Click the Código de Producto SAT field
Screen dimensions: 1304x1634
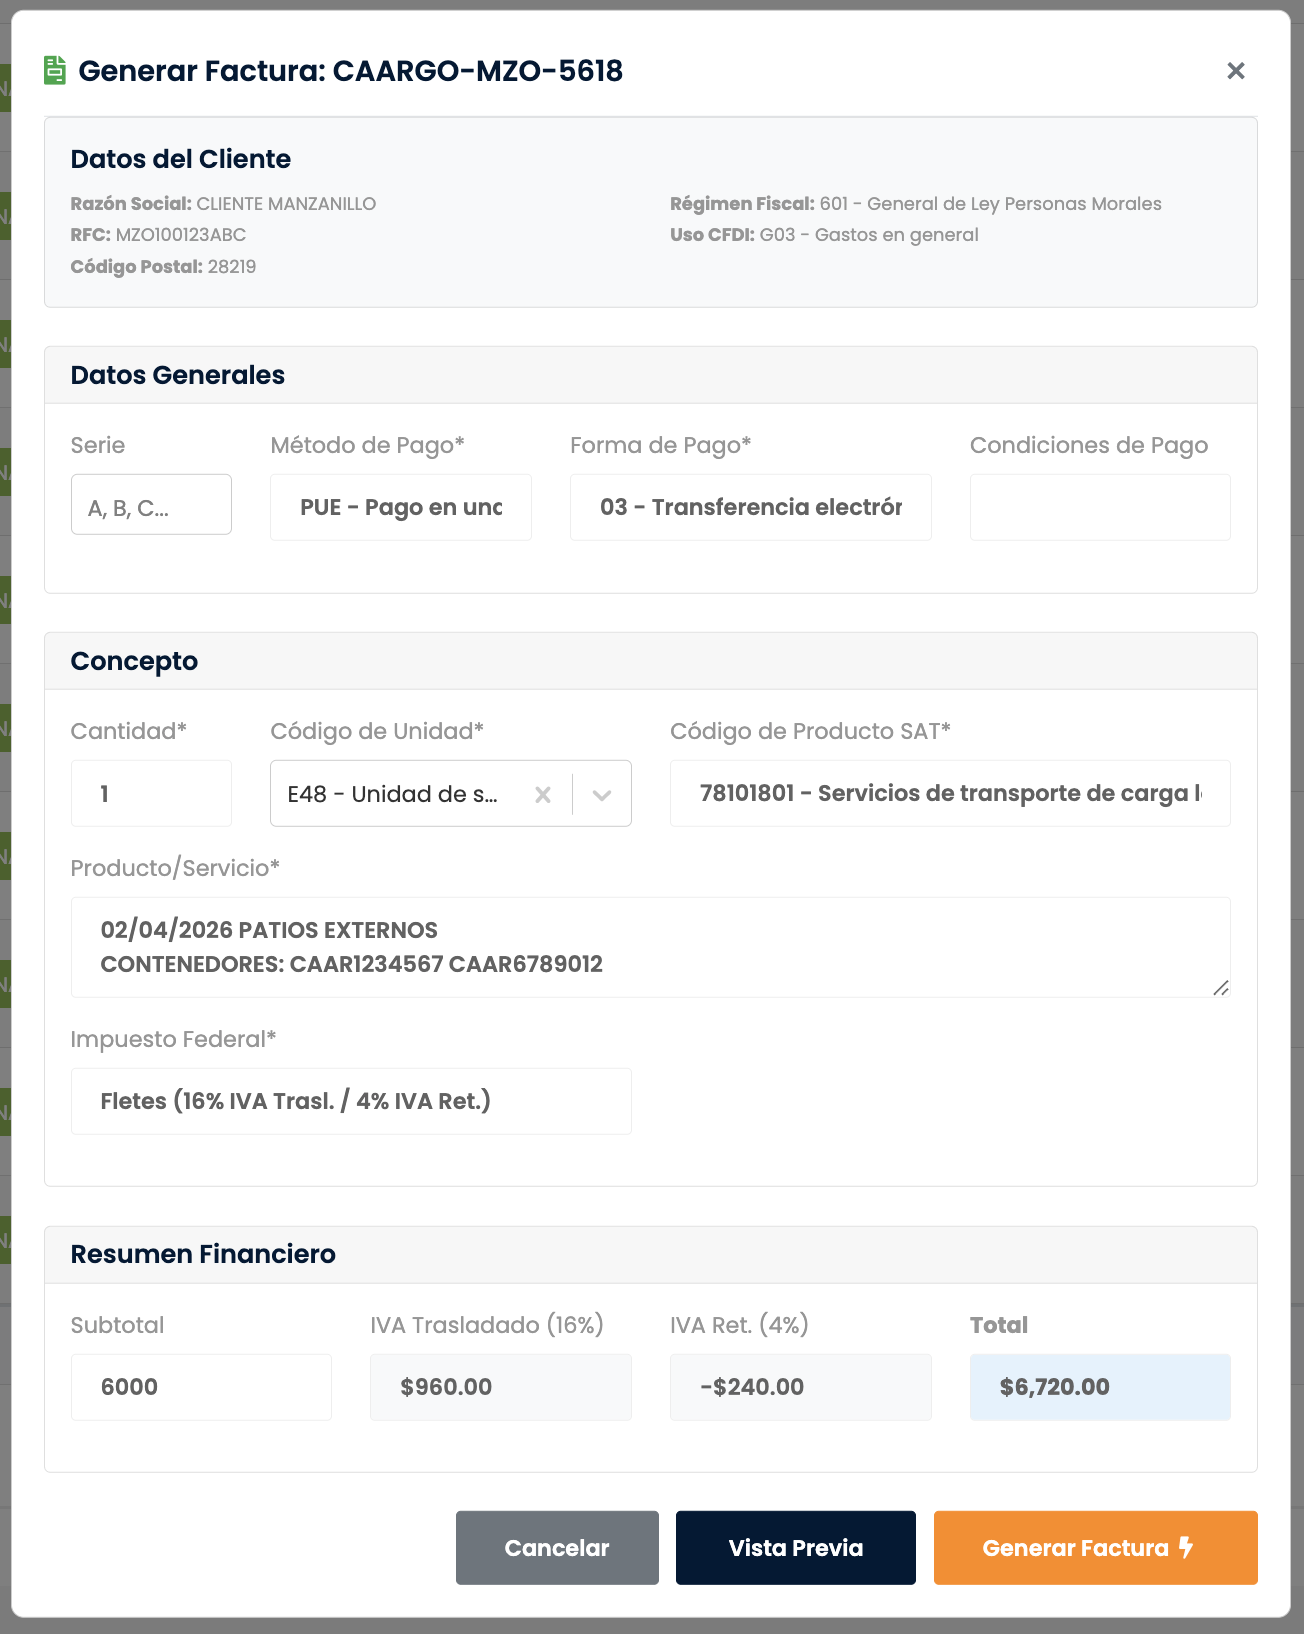[x=950, y=794]
